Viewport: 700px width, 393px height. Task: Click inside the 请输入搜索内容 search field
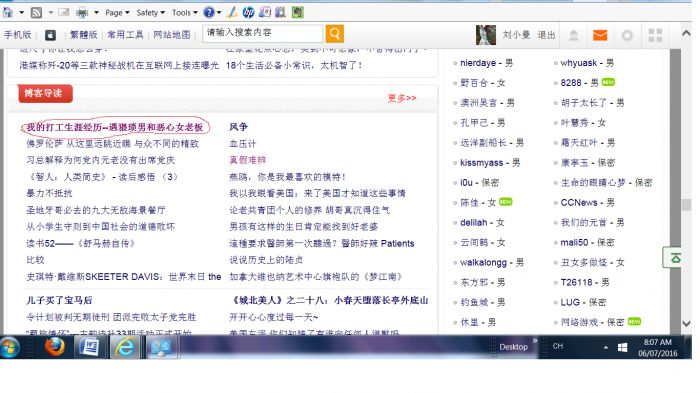pos(263,33)
